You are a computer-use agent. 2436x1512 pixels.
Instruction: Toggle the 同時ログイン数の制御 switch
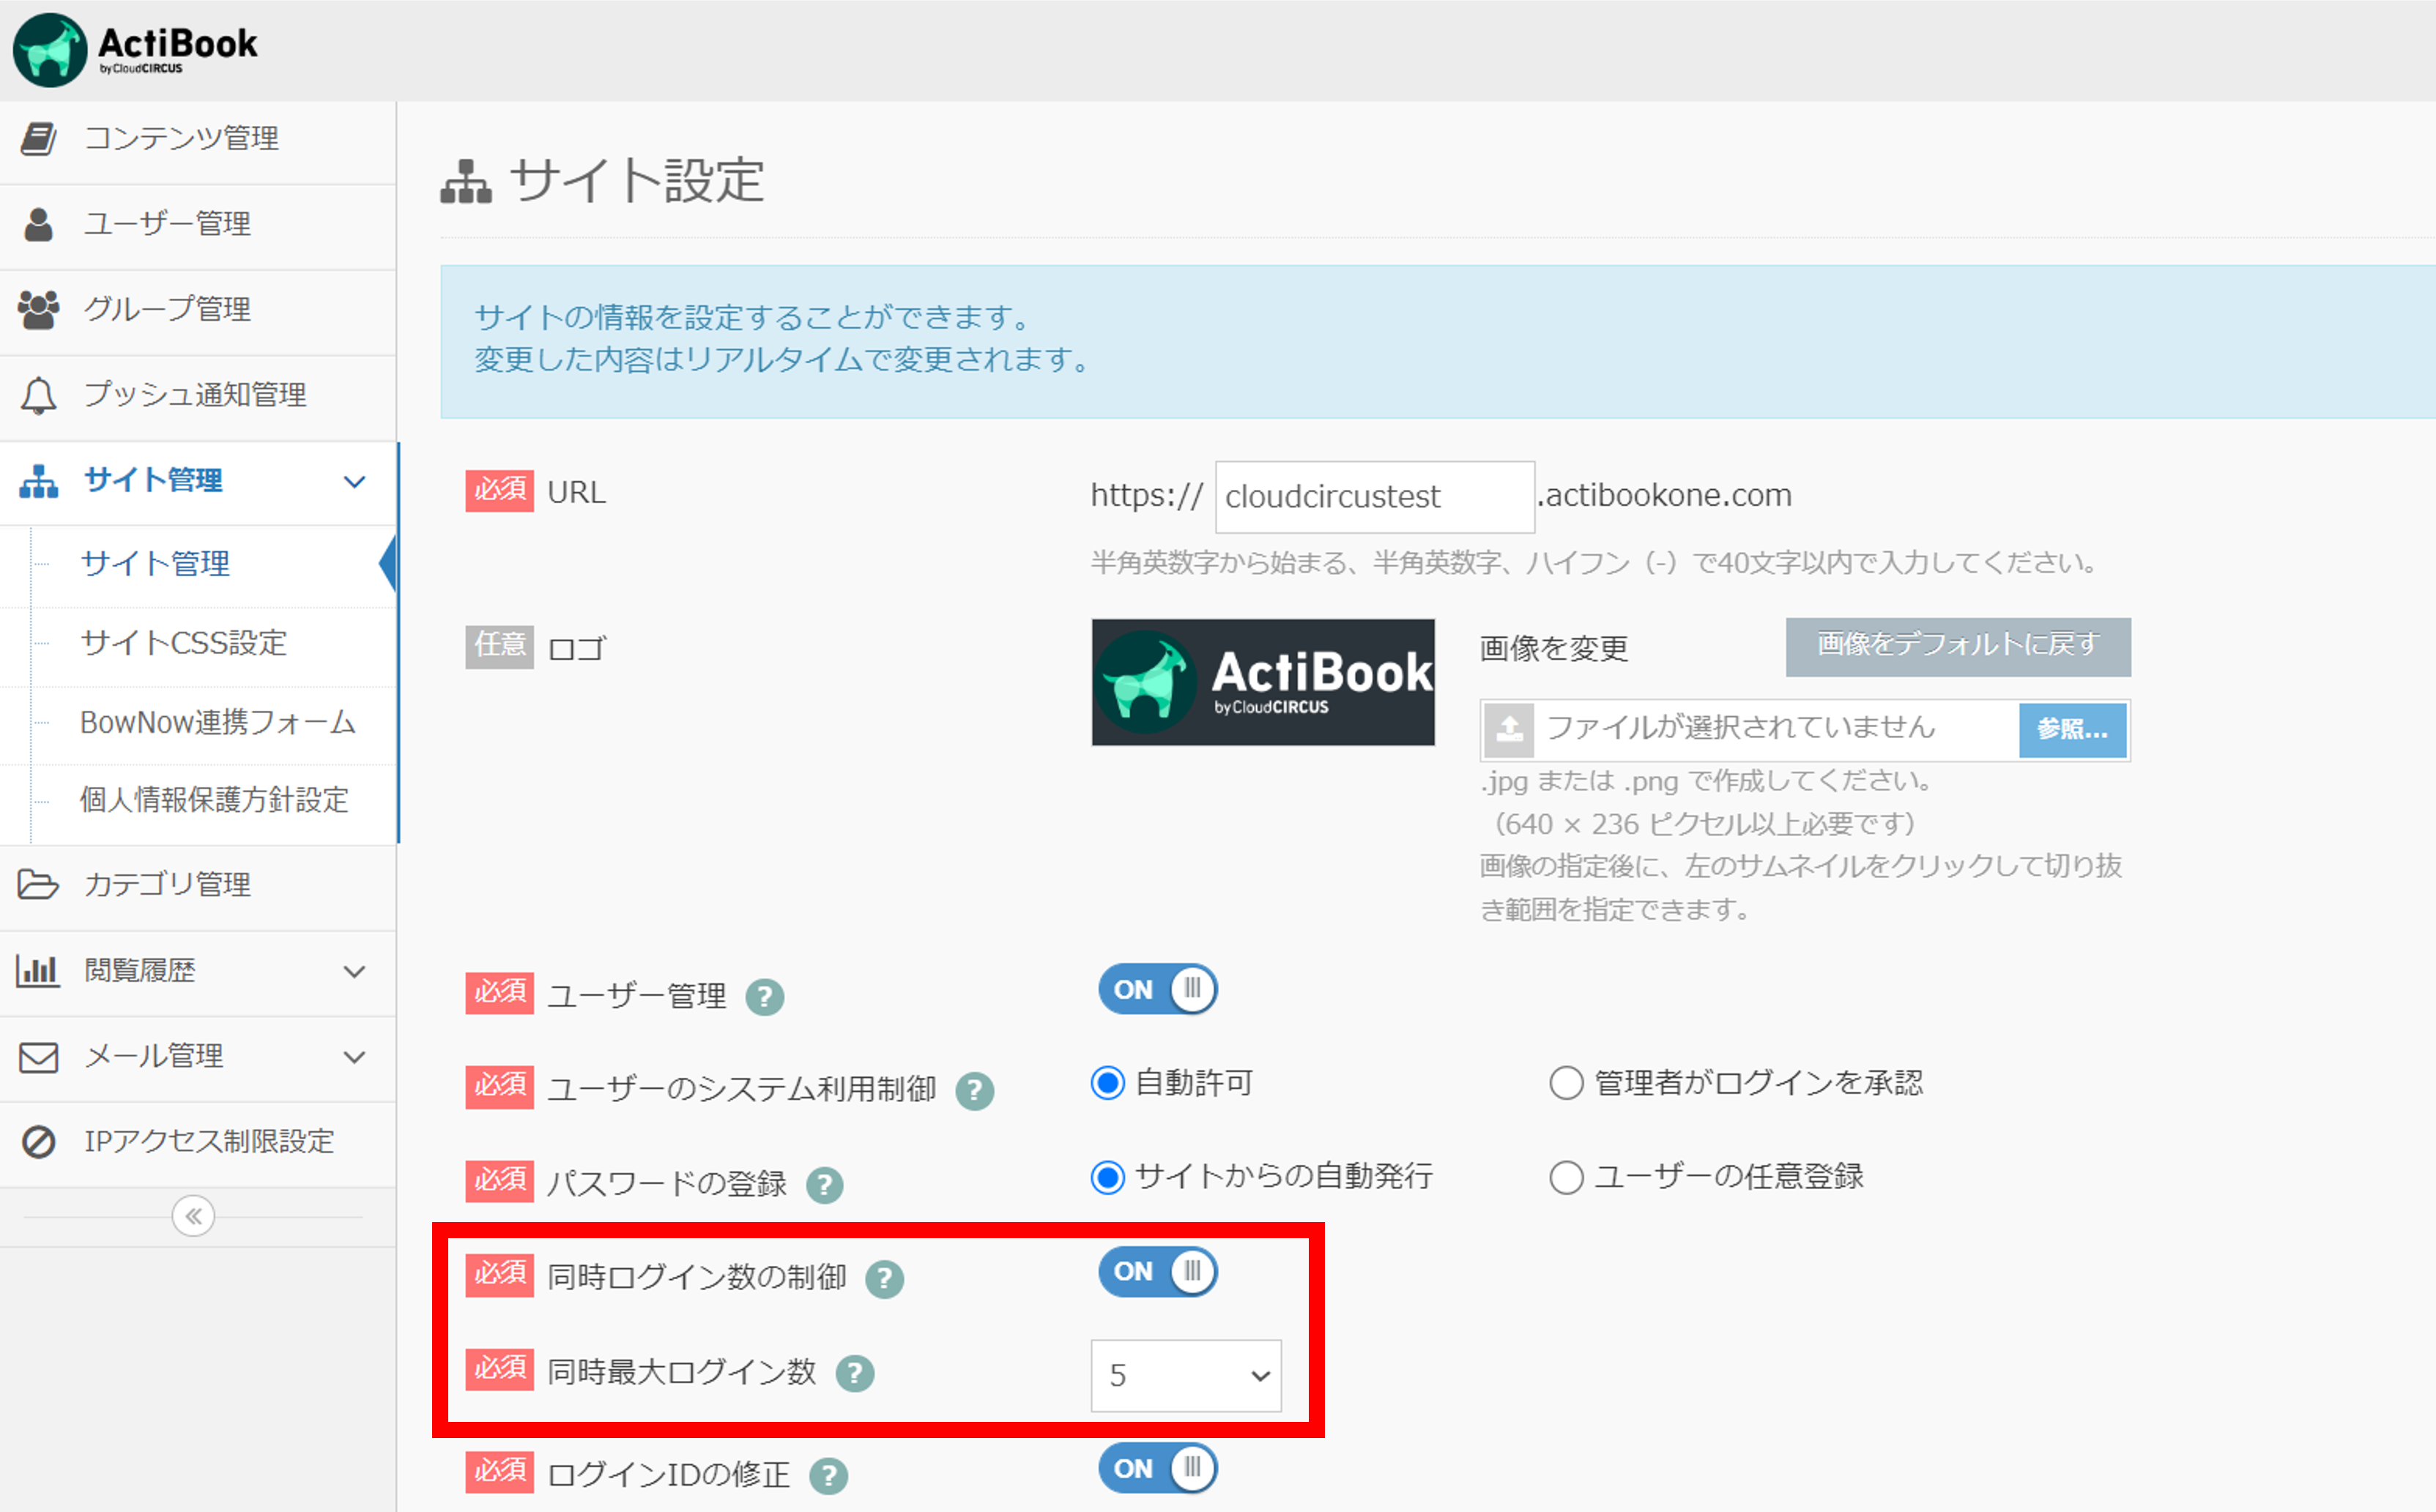(1157, 1272)
